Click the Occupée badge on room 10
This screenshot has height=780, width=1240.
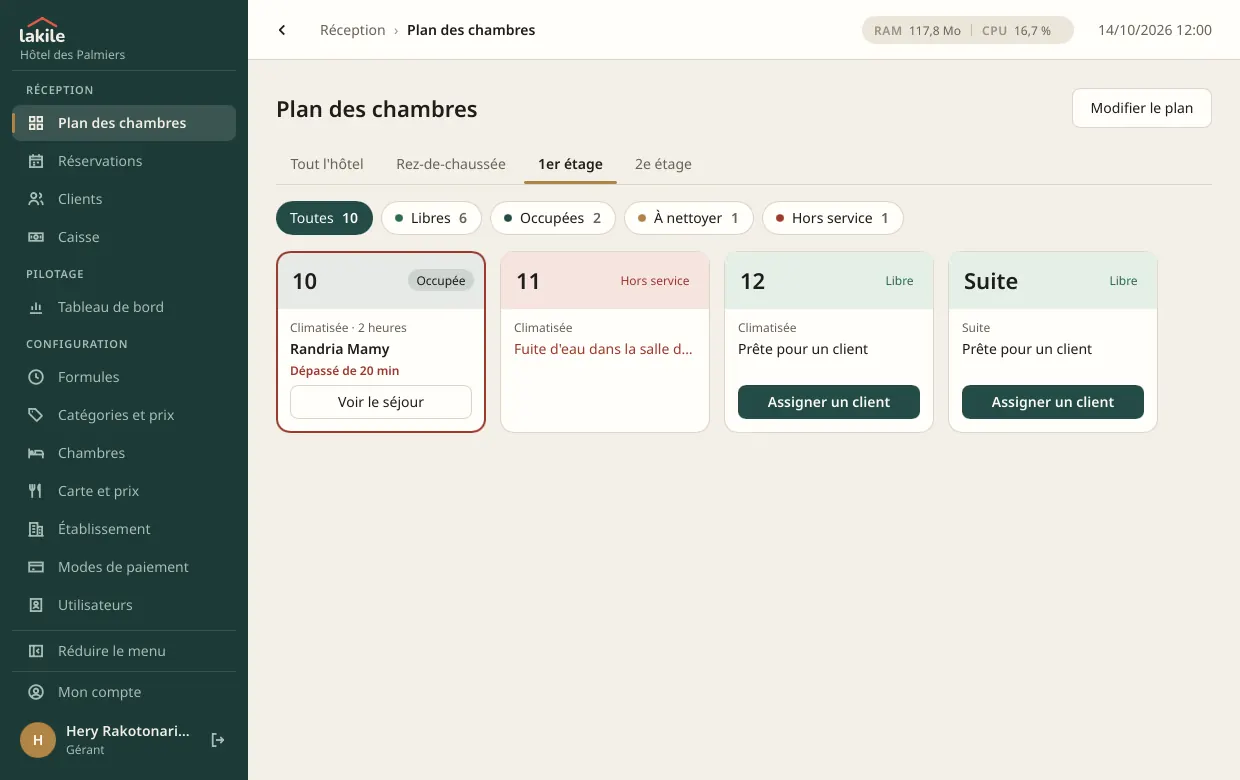(441, 281)
